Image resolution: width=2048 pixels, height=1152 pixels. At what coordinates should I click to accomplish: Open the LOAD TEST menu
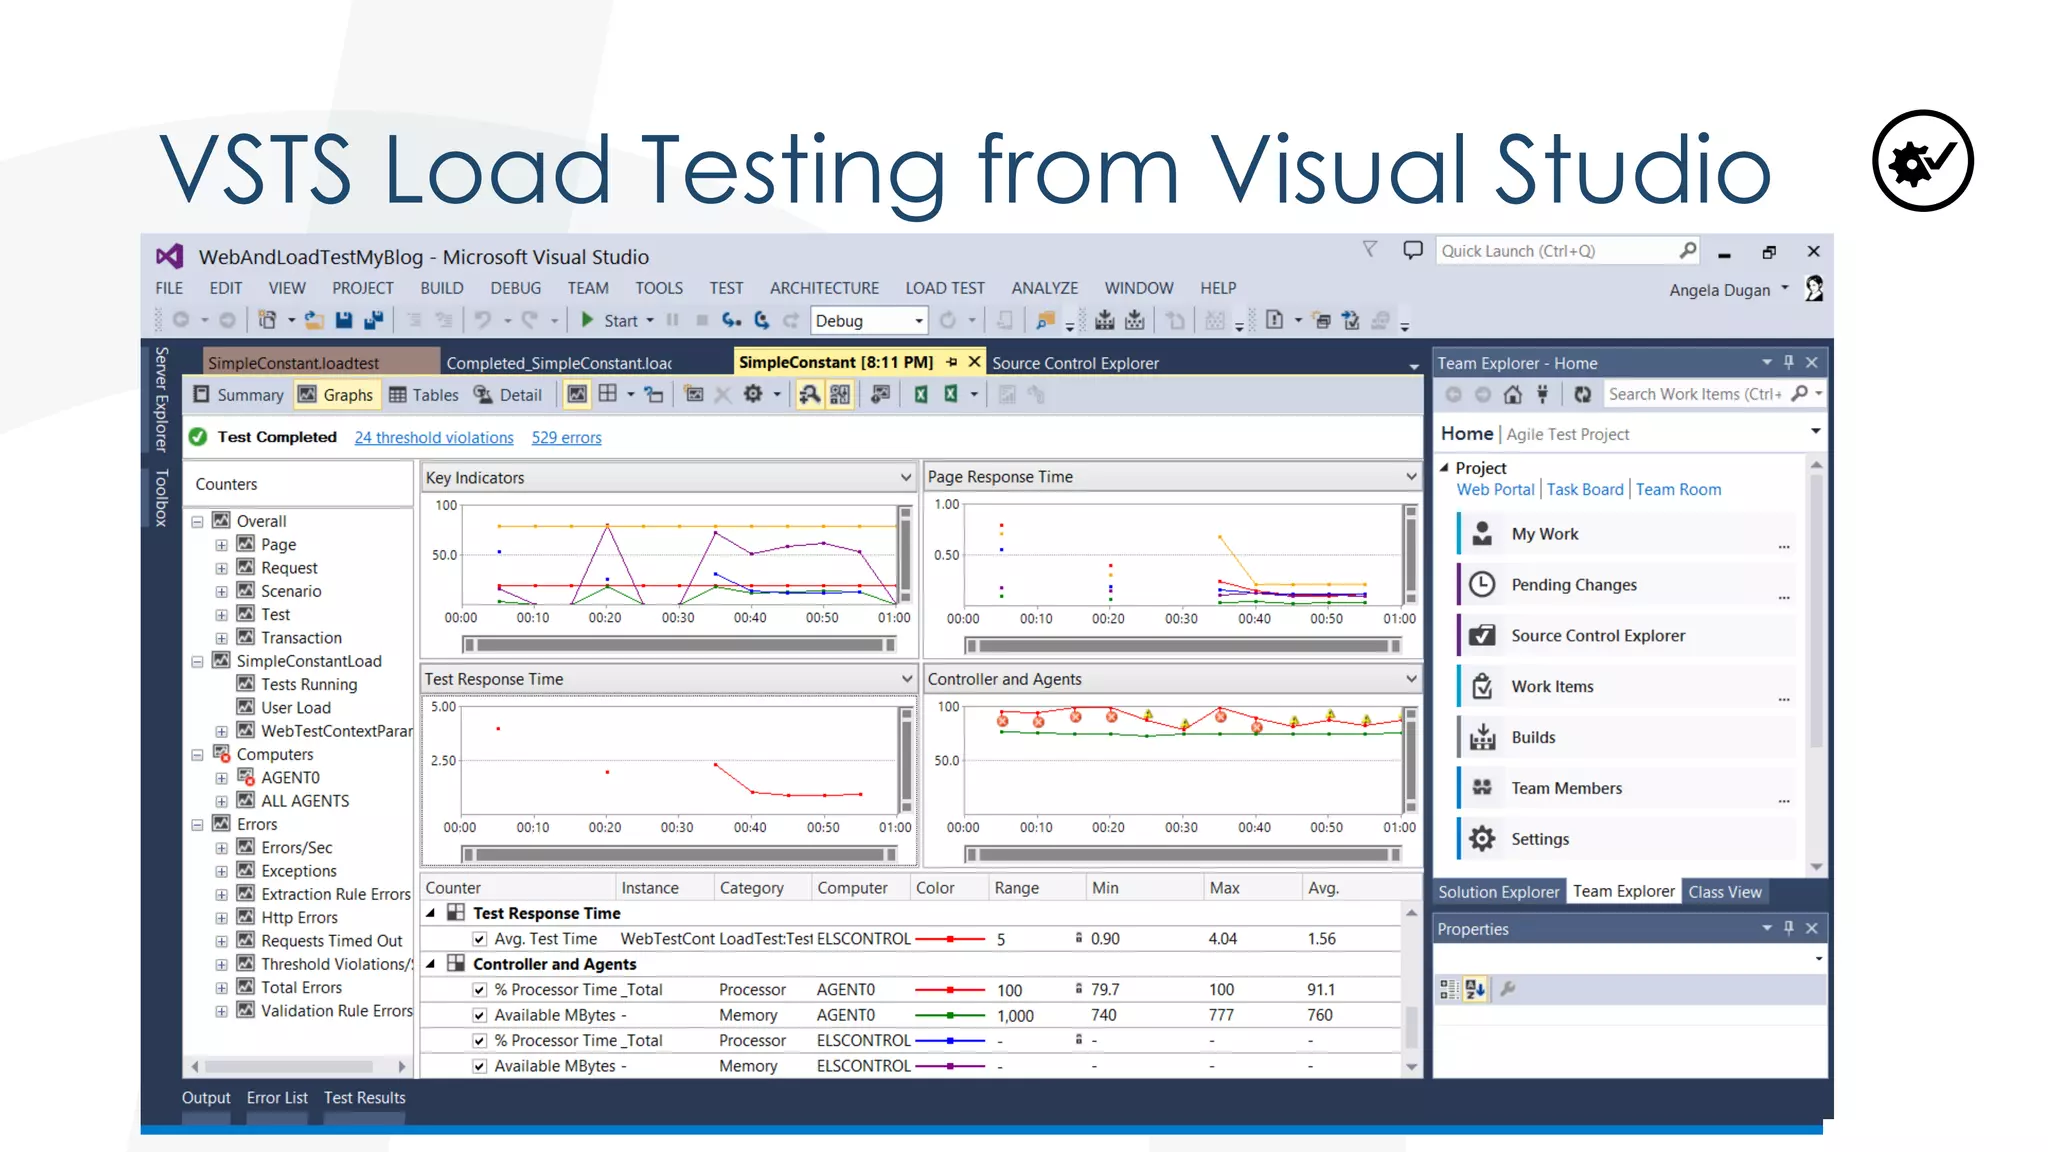click(945, 288)
